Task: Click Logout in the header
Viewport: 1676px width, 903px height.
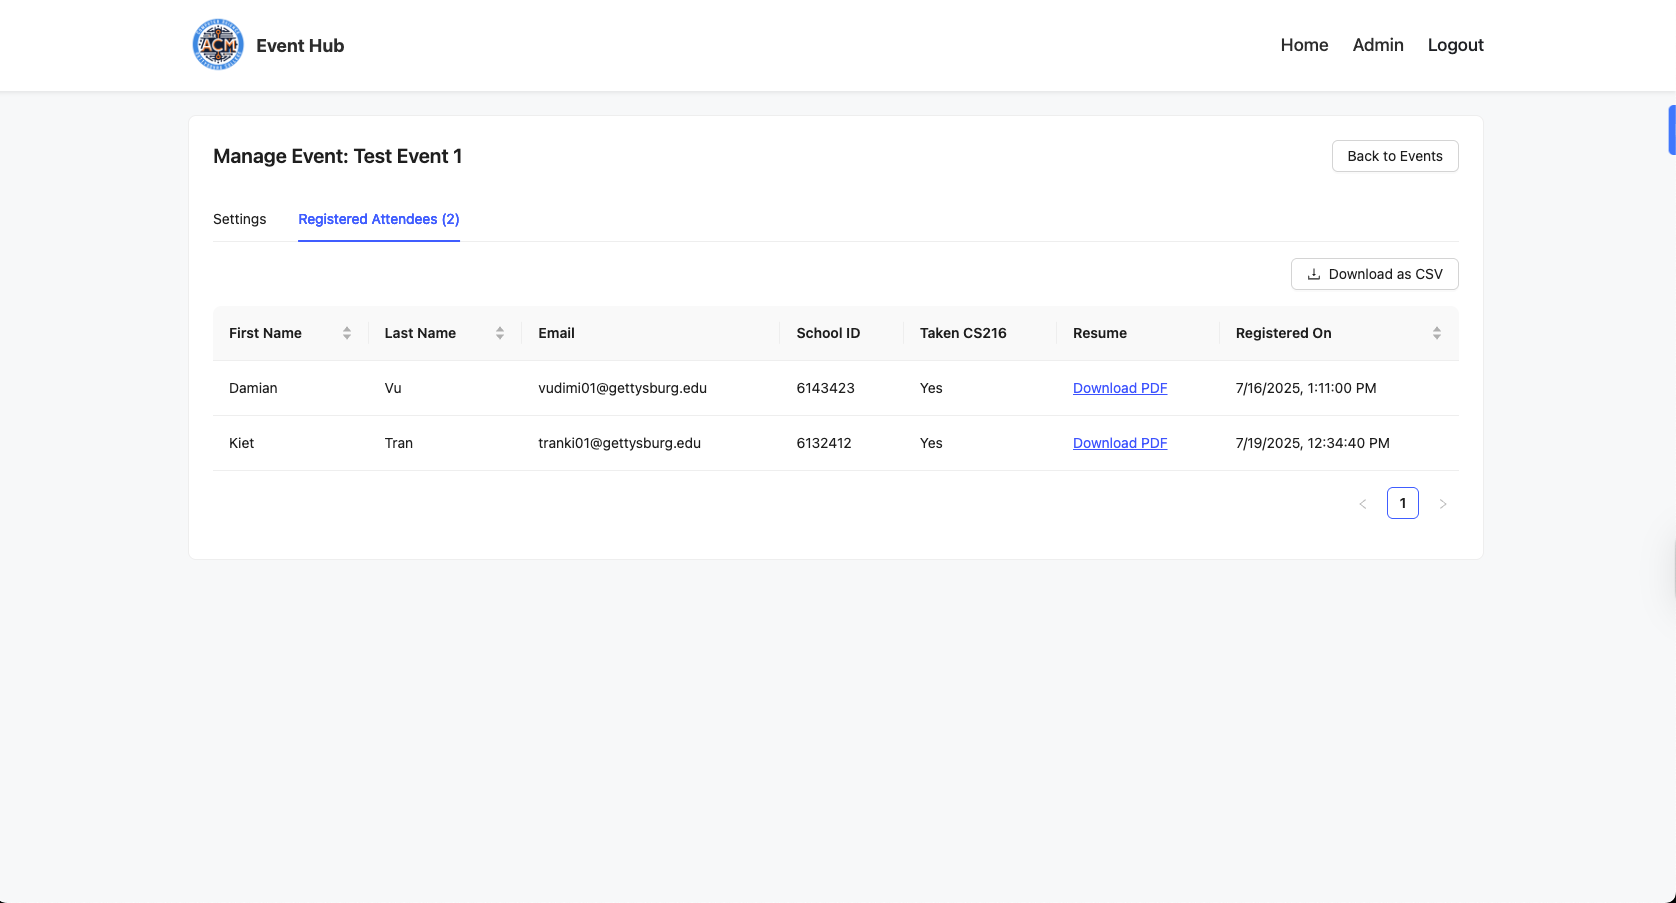Action: (x=1455, y=45)
